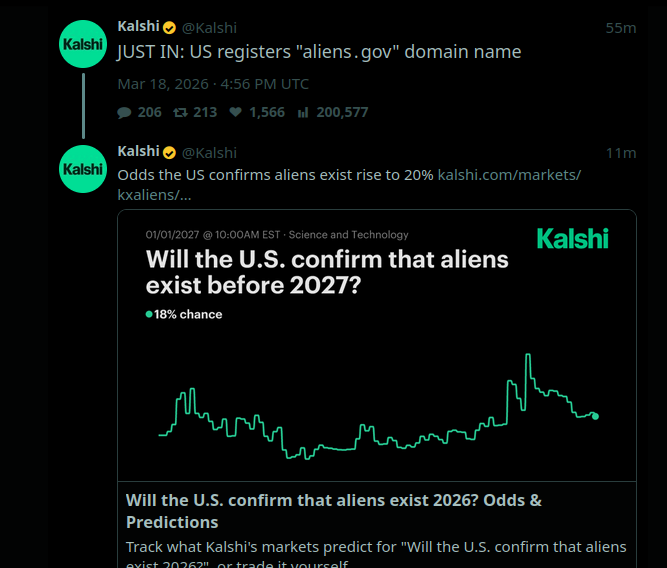
Task: Follow the kalshi.com/markets link
Action: pos(509,175)
